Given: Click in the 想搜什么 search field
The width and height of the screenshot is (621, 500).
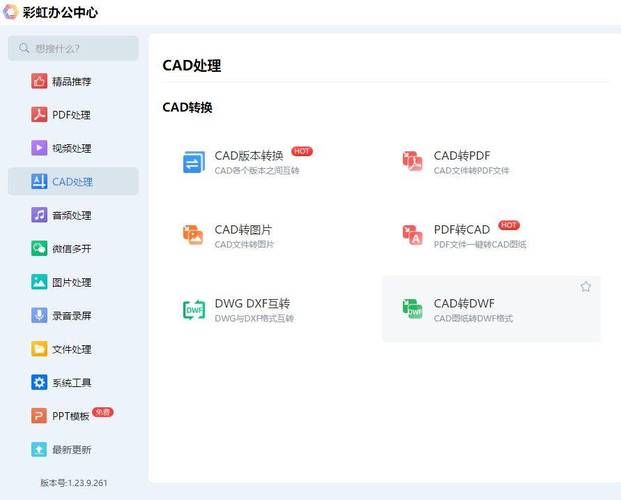Looking at the screenshot, I should click(80, 48).
